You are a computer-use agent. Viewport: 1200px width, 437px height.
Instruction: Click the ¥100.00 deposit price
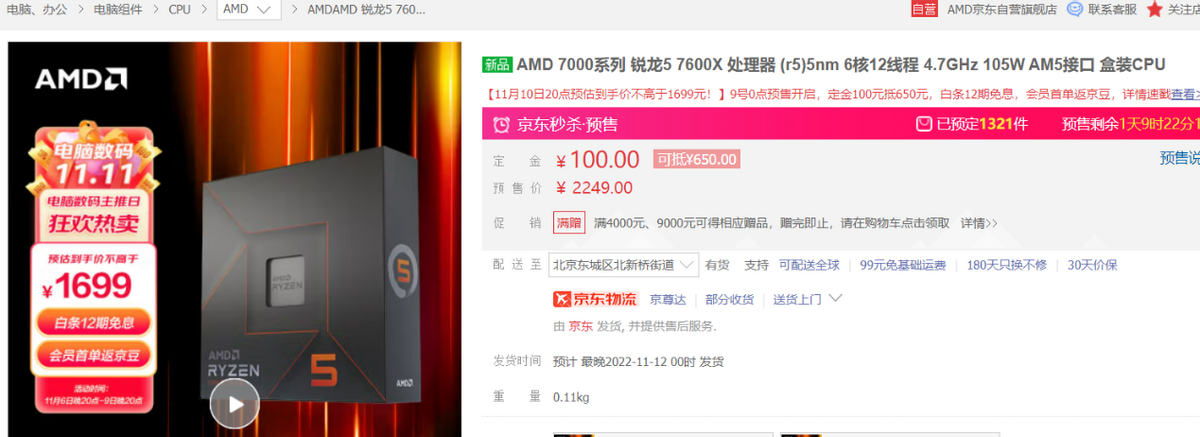597,159
